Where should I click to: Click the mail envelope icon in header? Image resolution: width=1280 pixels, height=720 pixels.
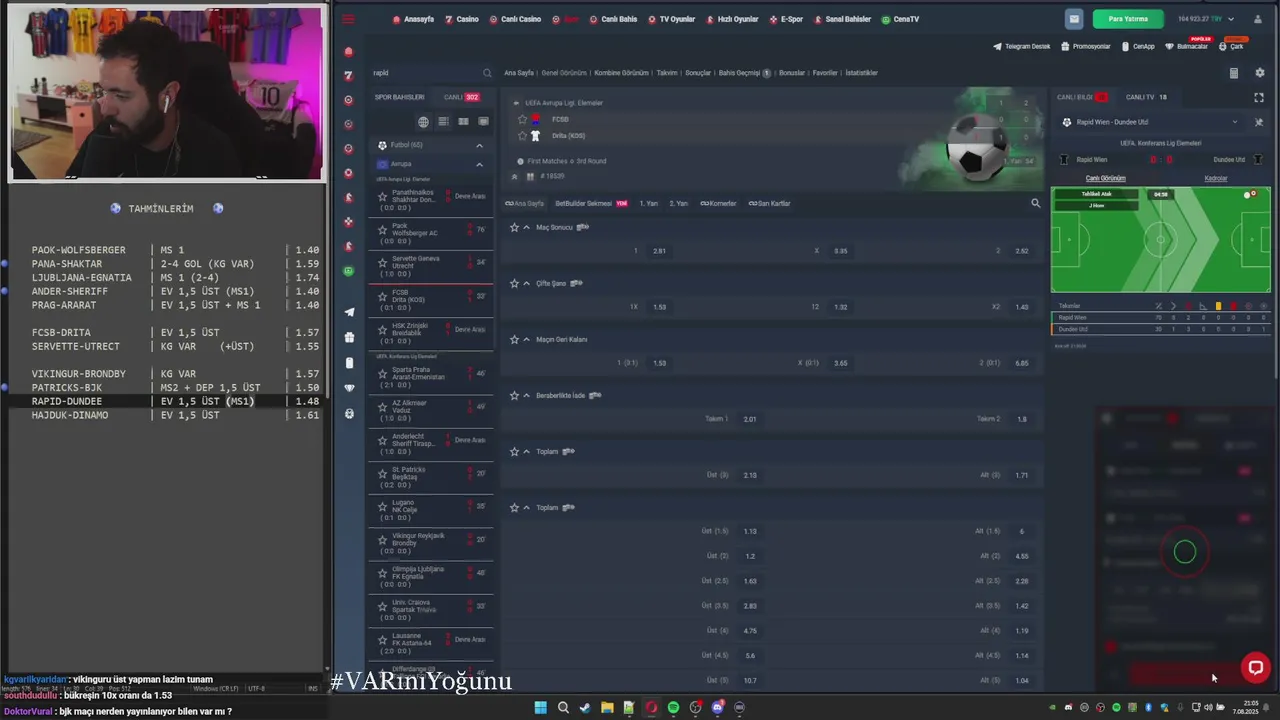pyautogui.click(x=1074, y=19)
